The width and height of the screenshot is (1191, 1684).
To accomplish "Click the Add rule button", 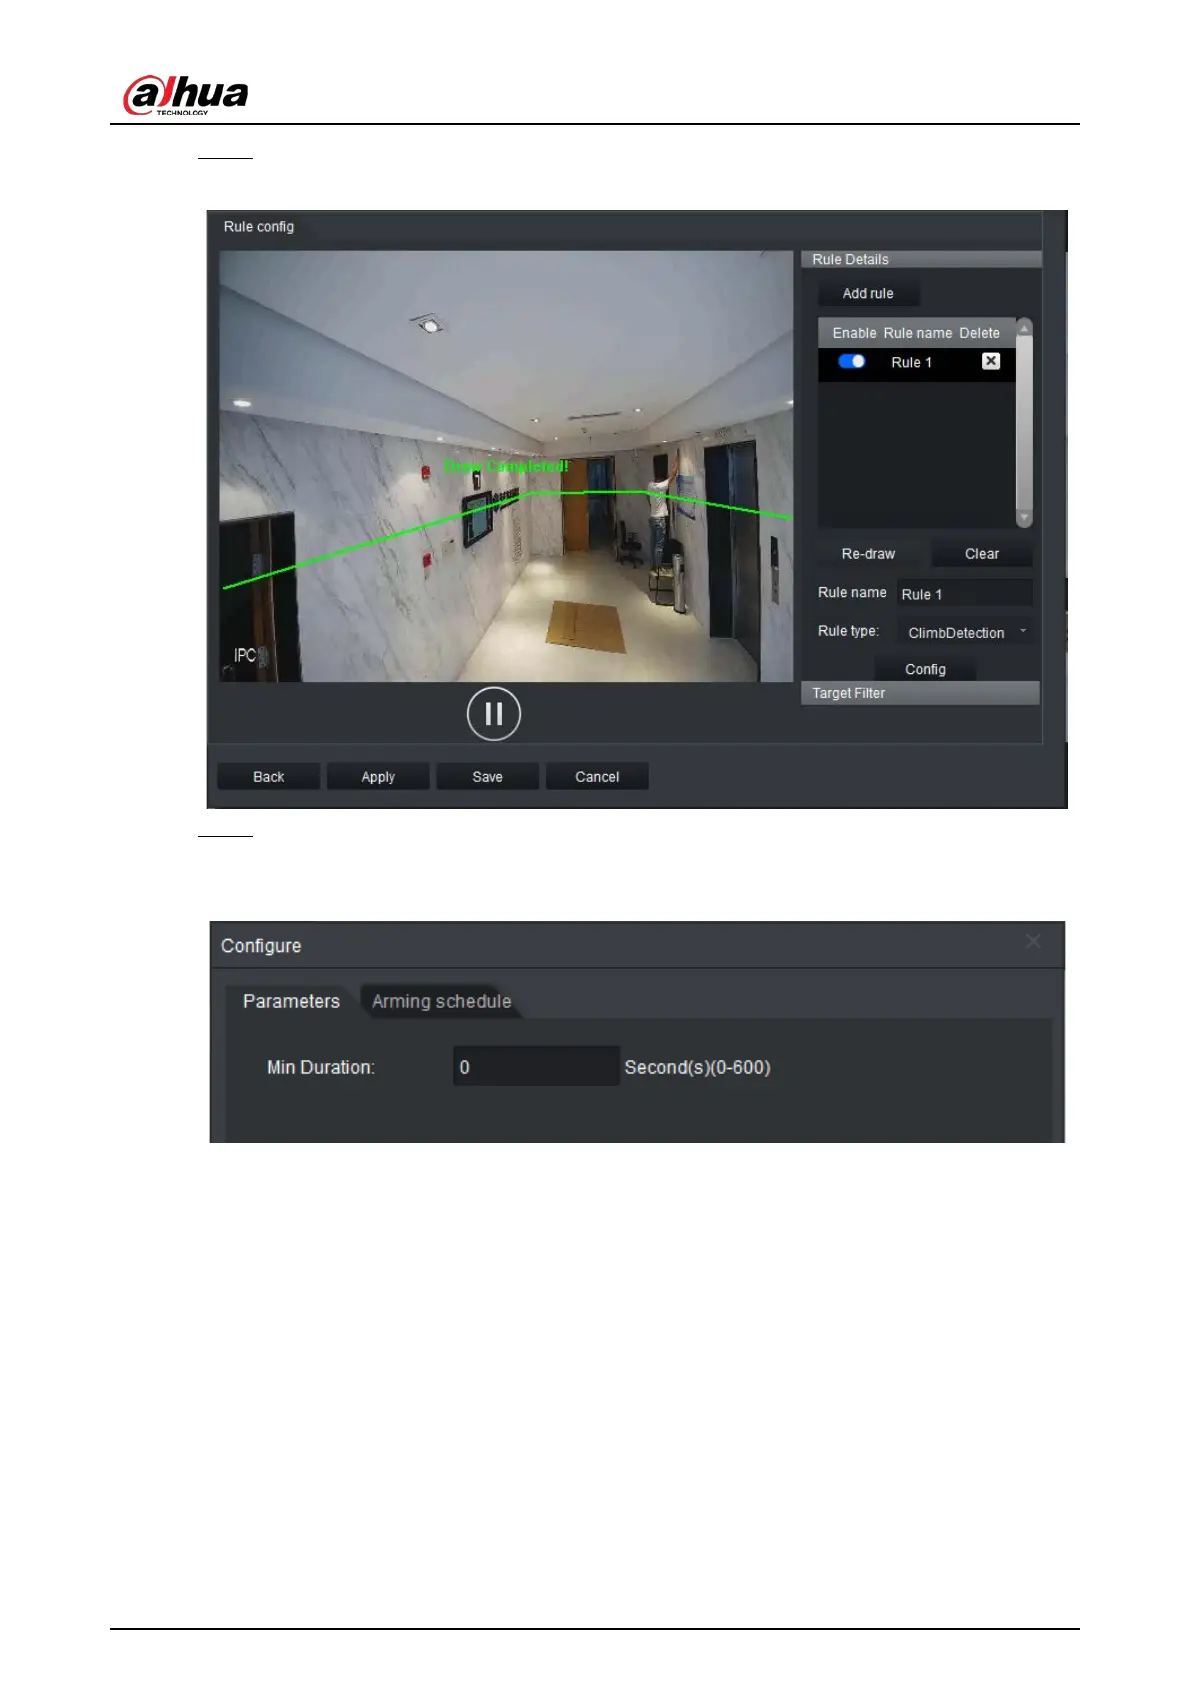I will pyautogui.click(x=867, y=293).
